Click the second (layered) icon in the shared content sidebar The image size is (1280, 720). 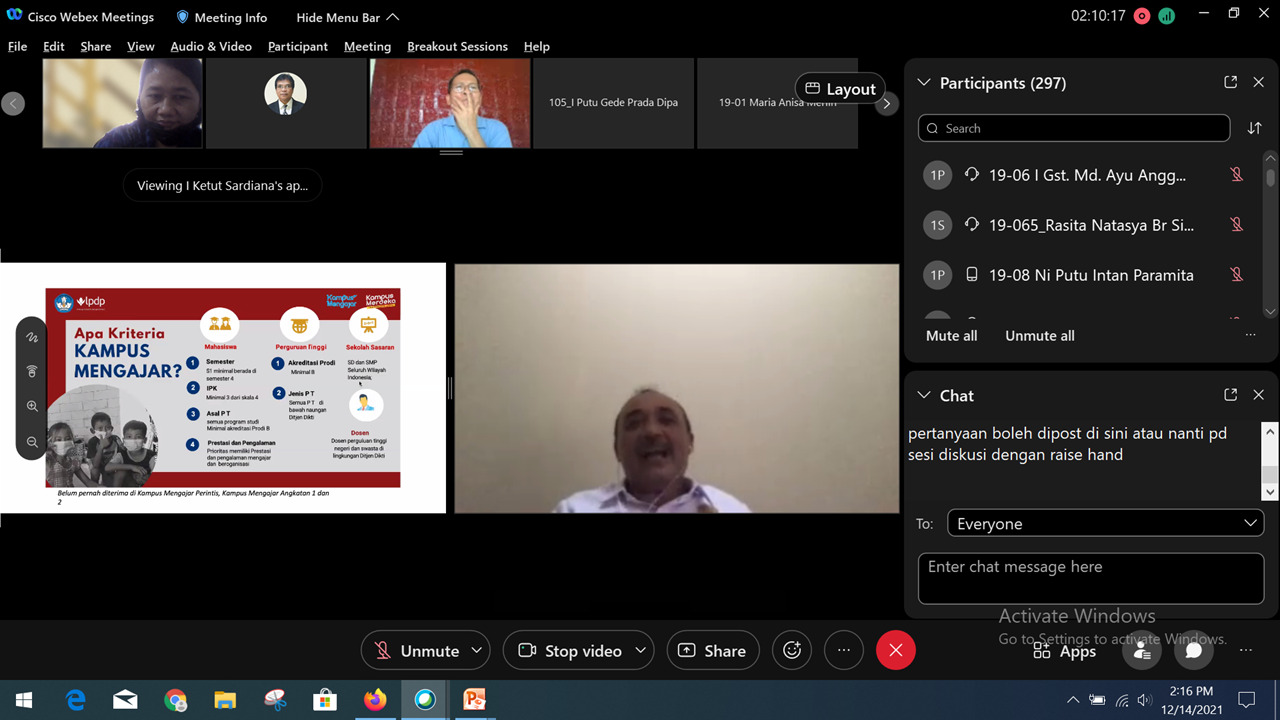coord(32,371)
